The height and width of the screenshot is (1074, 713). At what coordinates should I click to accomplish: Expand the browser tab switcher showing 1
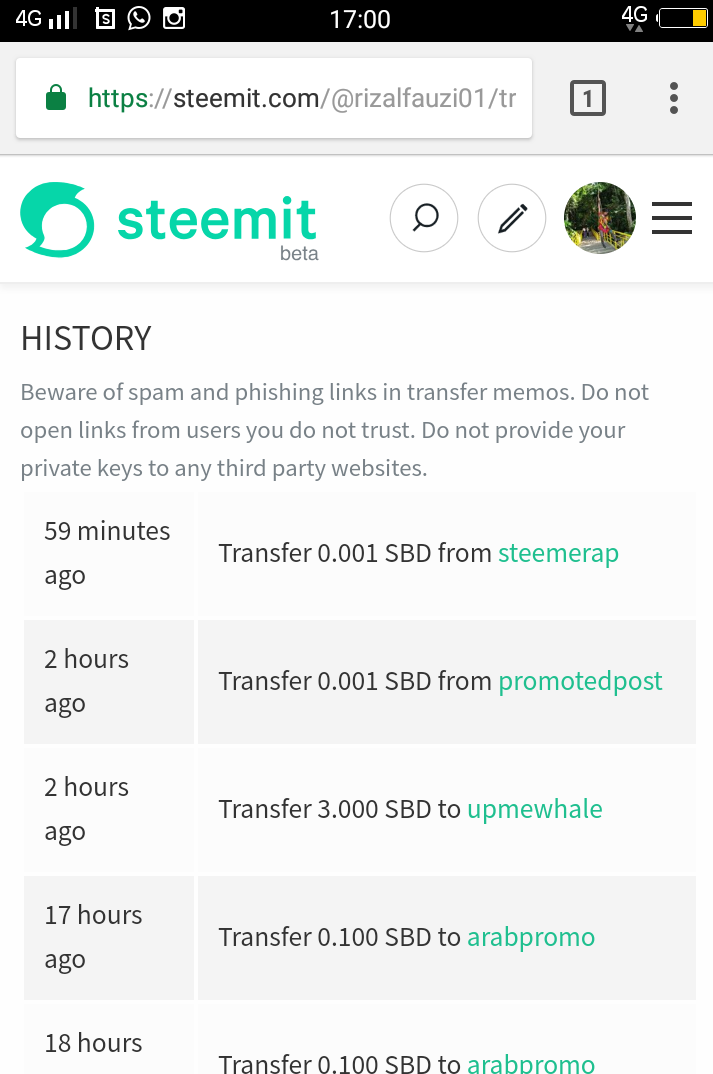587,97
